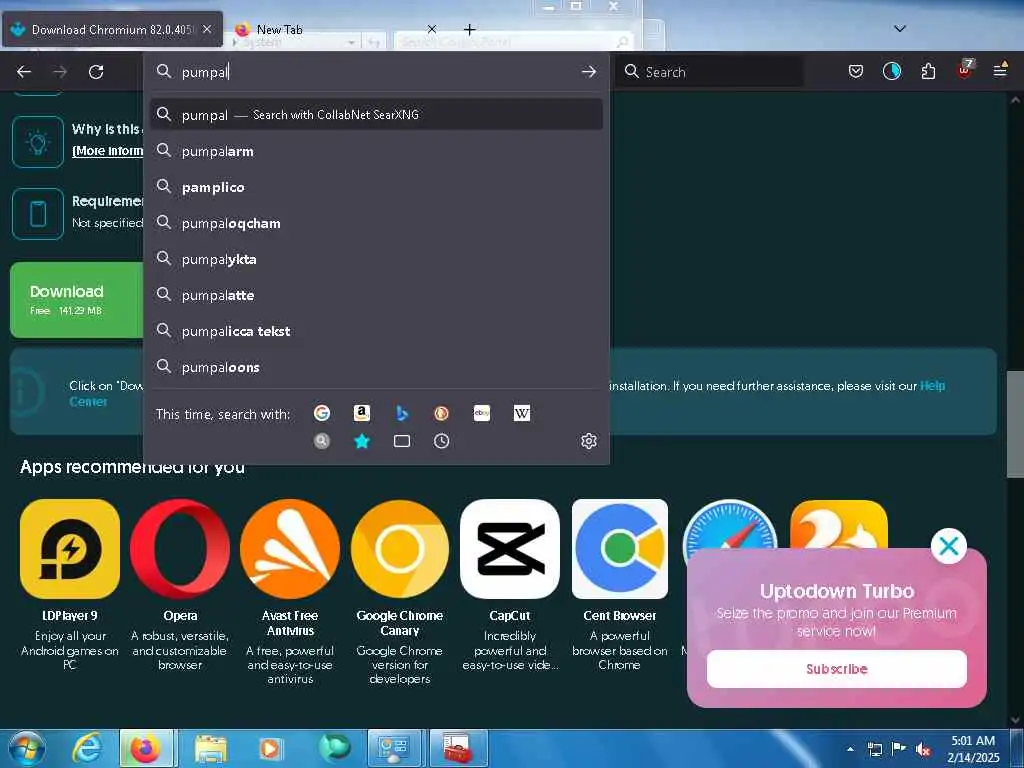Search with the gray magnifier engine

(x=322, y=441)
